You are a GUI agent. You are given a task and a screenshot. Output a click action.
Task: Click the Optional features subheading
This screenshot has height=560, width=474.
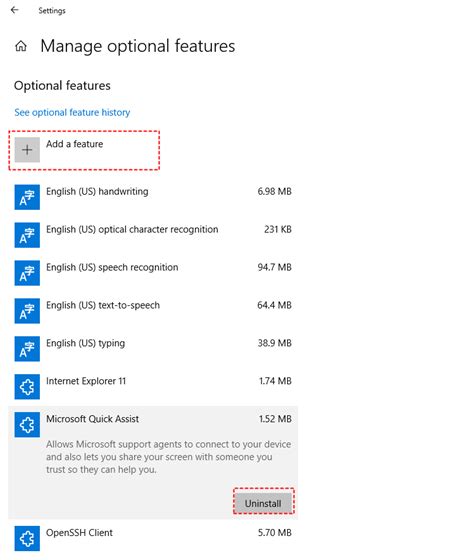[62, 86]
